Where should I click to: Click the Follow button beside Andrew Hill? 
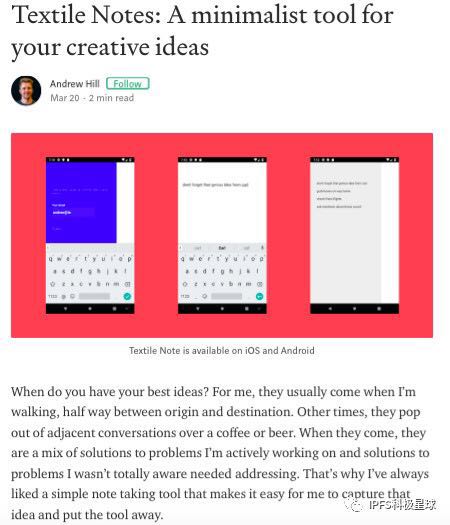click(128, 84)
